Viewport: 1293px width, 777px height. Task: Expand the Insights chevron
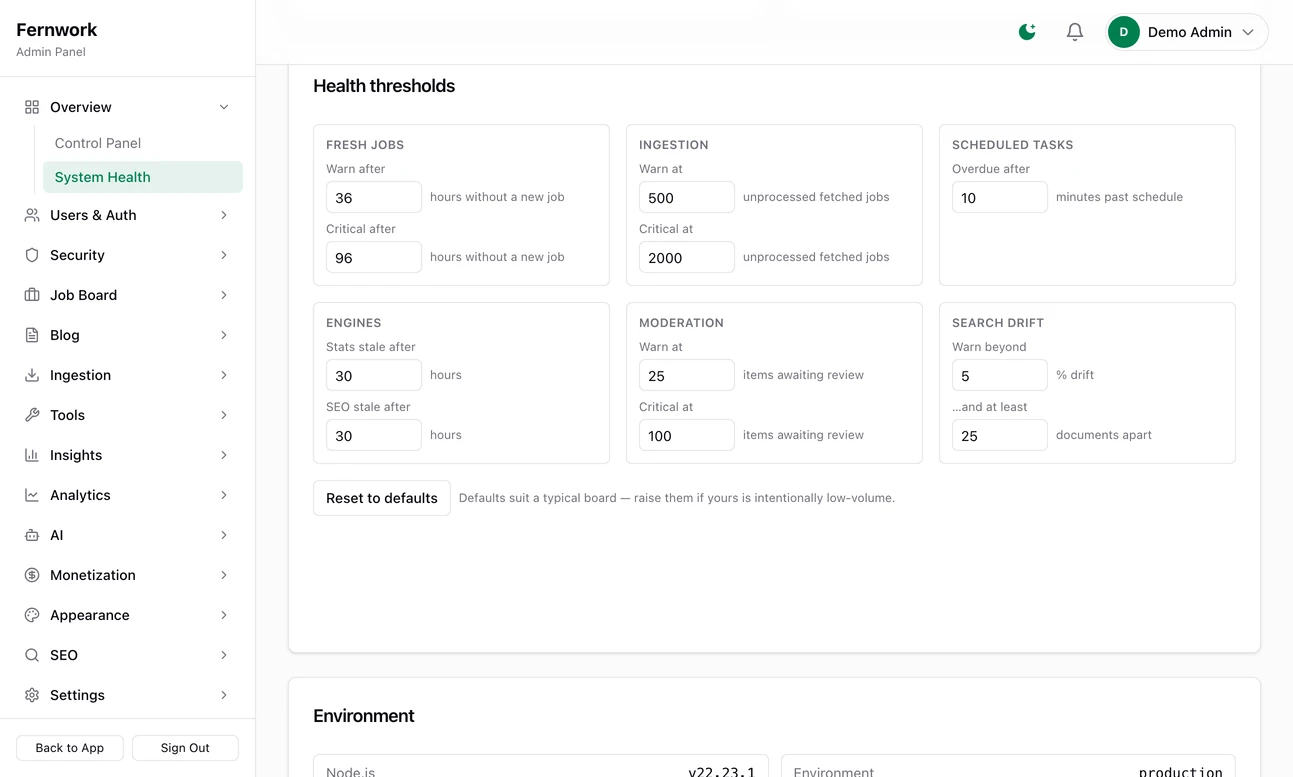tap(224, 455)
